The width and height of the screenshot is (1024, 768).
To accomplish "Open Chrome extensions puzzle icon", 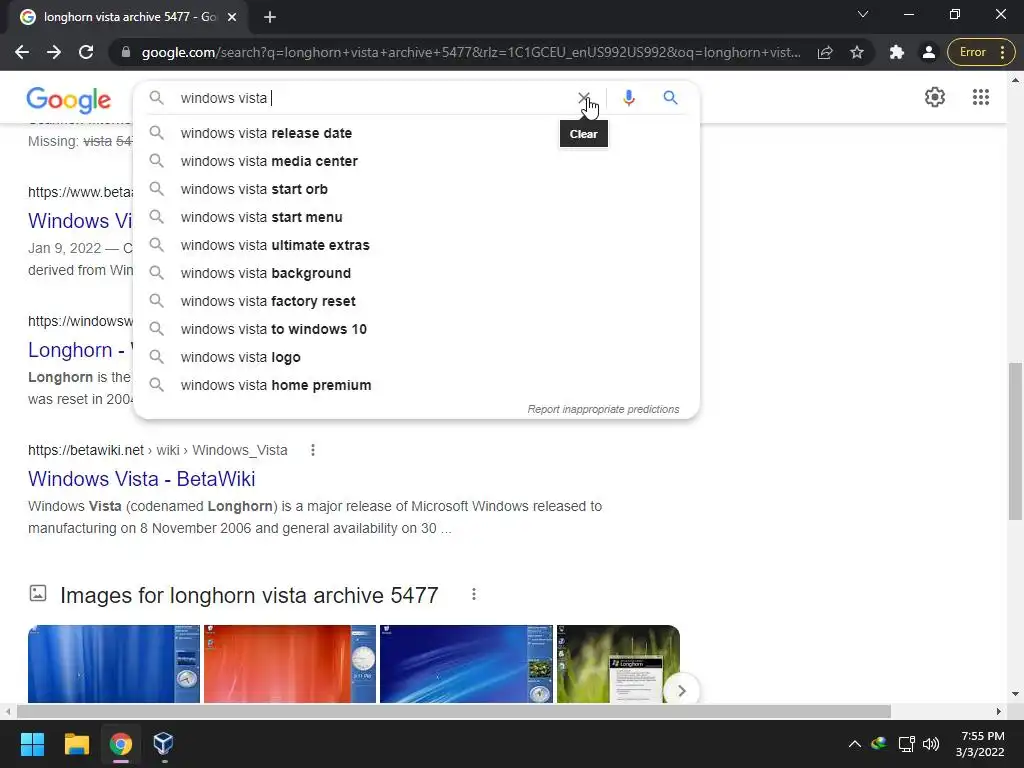I will click(x=897, y=52).
